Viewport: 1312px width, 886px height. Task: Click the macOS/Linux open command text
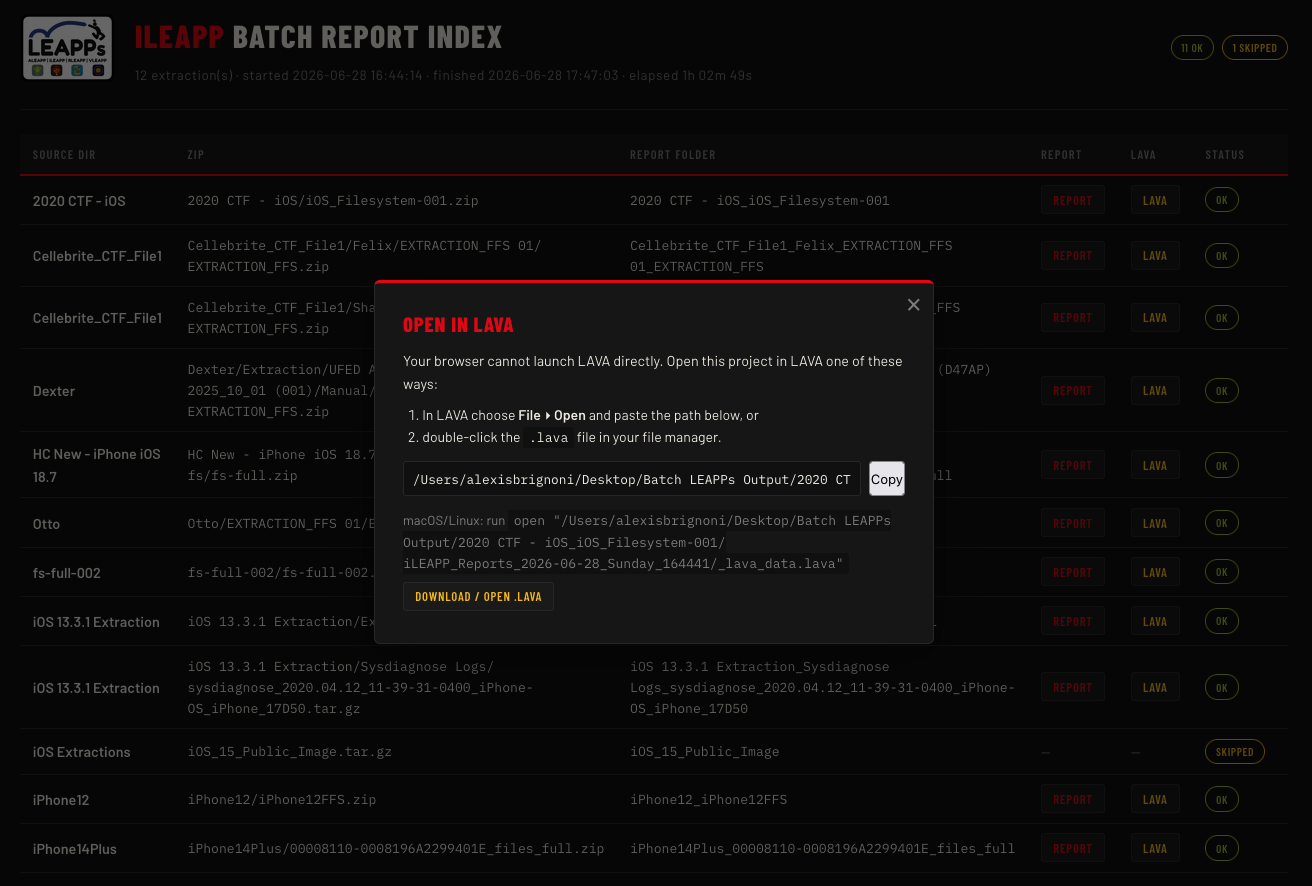tap(646, 542)
